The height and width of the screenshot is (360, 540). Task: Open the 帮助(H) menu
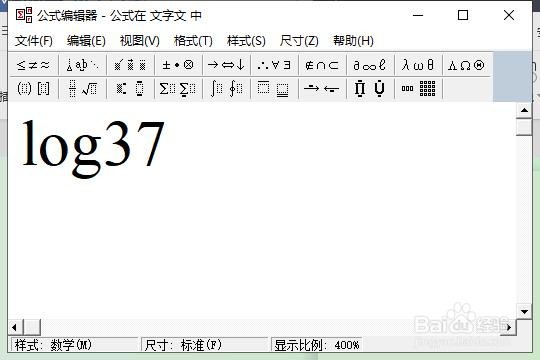(353, 41)
